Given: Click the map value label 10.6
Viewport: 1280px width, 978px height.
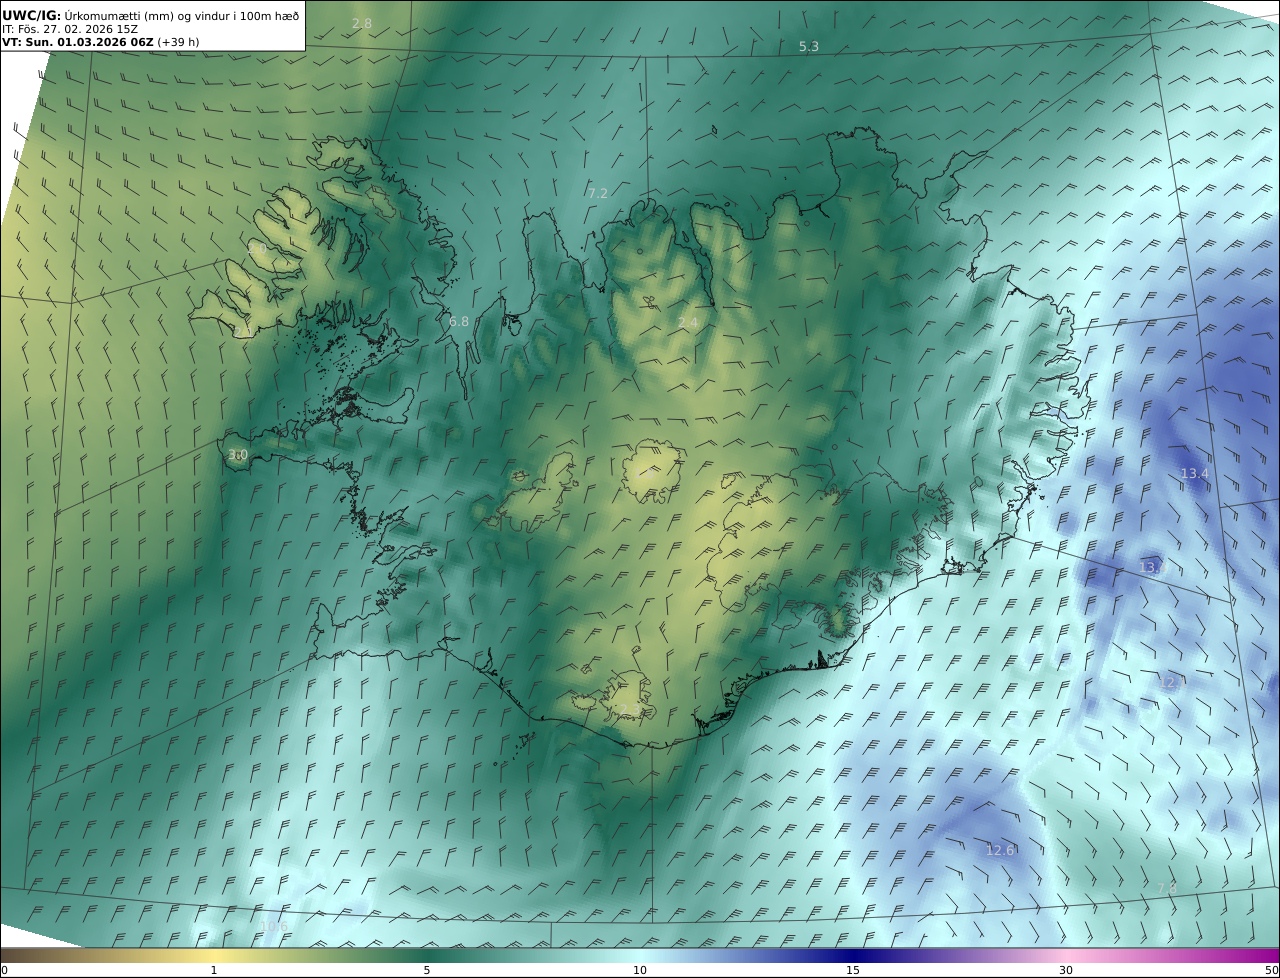Looking at the screenshot, I should (x=273, y=927).
